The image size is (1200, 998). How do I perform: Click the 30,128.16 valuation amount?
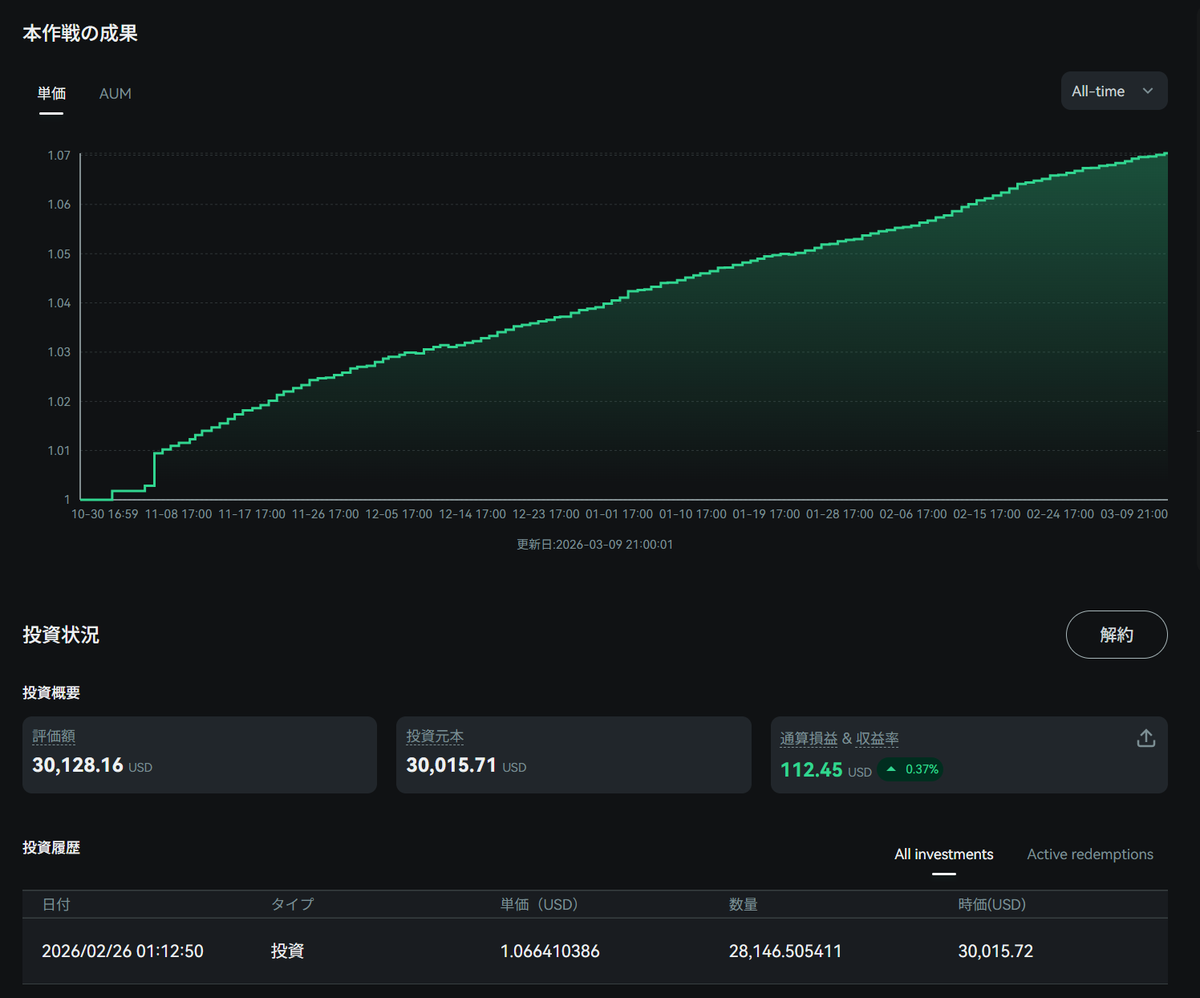[x=78, y=765]
